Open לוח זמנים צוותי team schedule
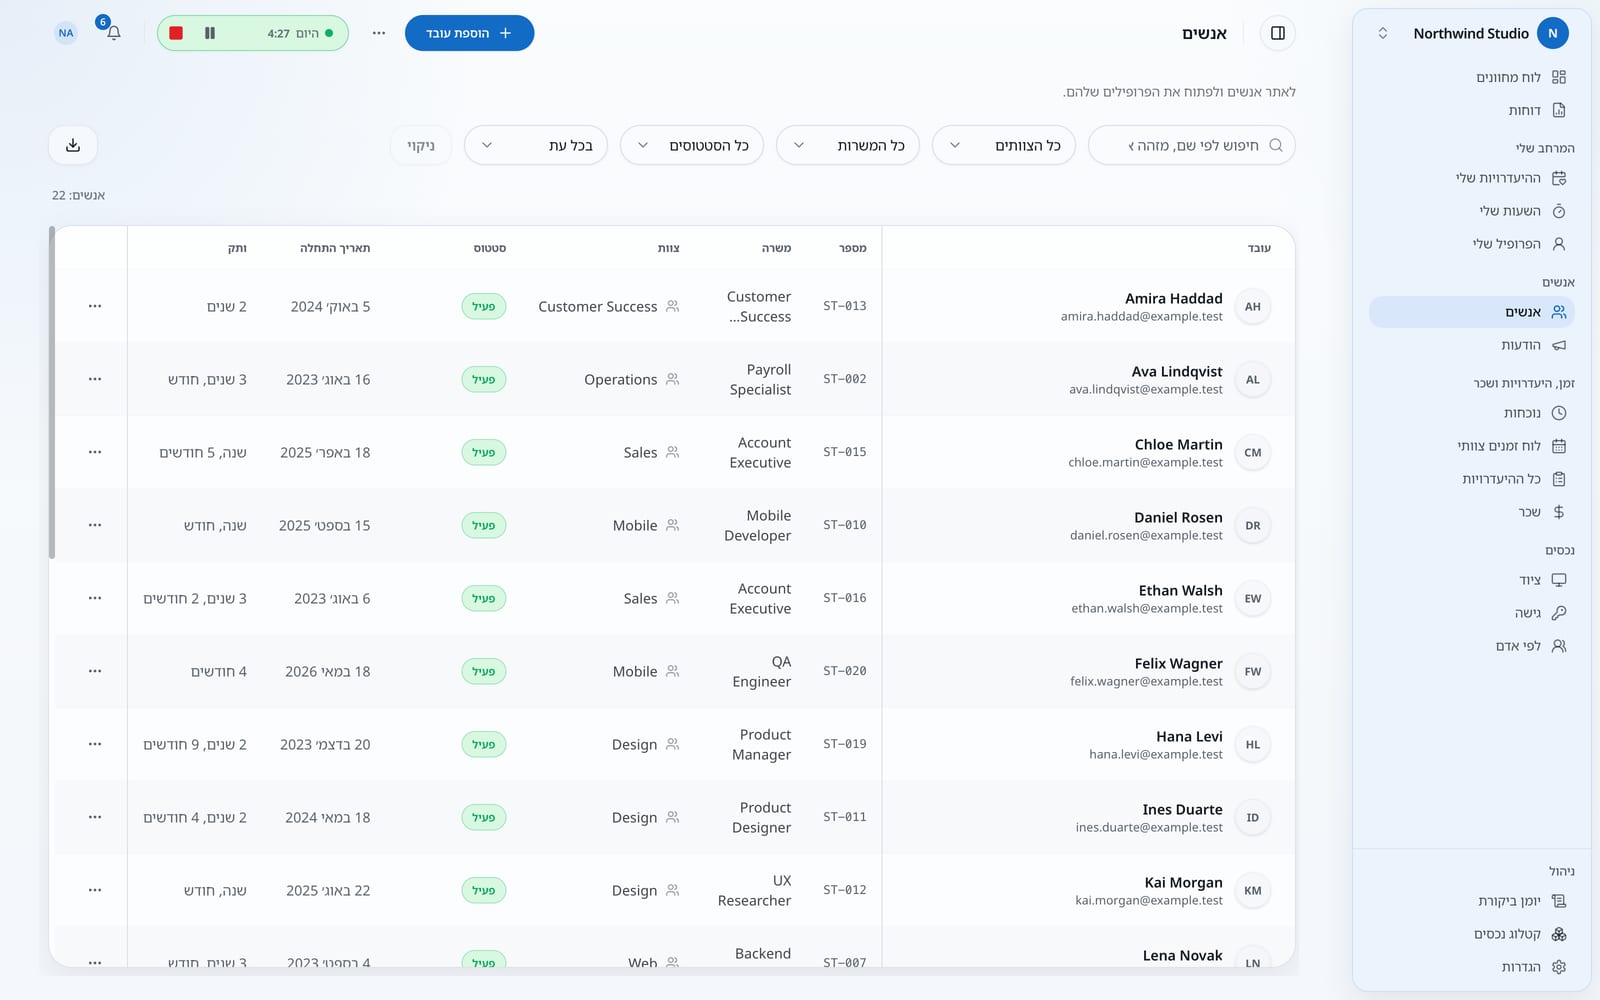 pos(1472,446)
